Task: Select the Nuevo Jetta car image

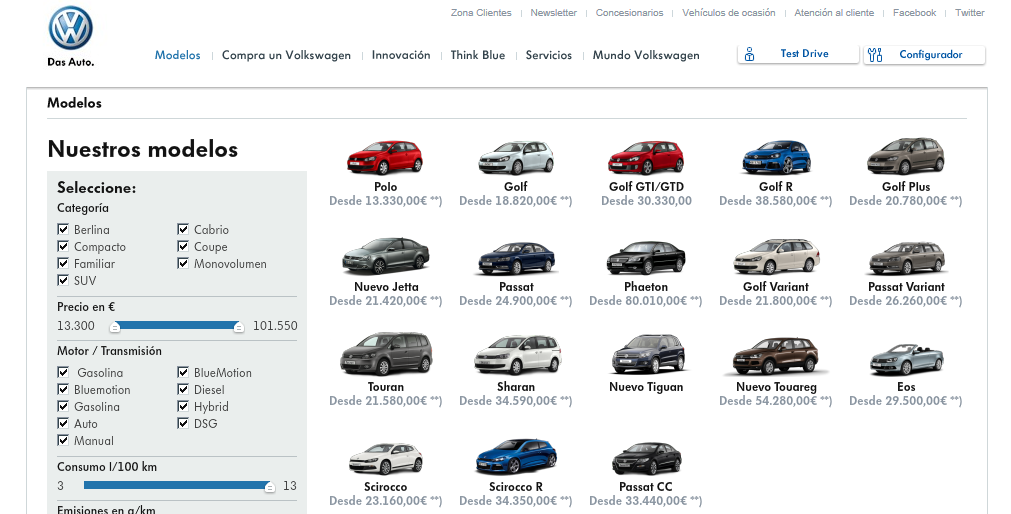Action: pyautogui.click(x=386, y=256)
